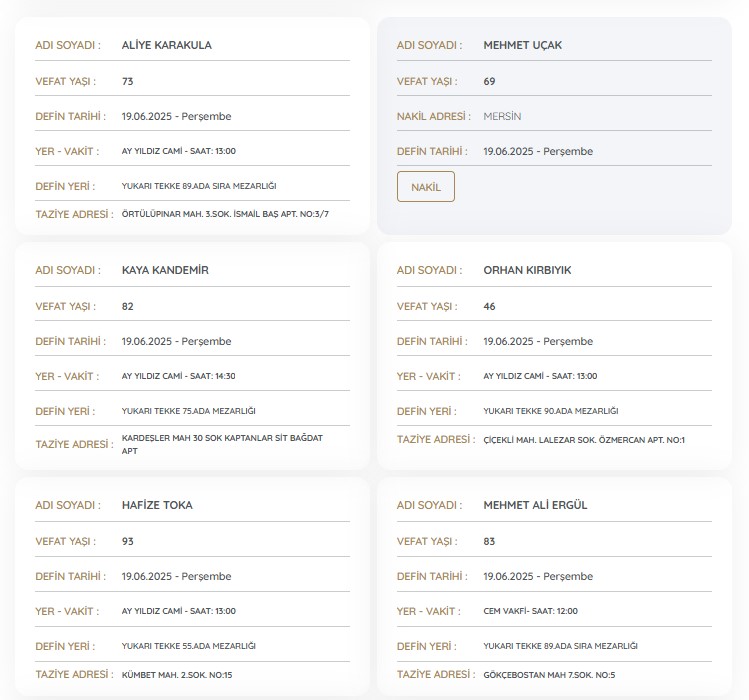Click Aliye Karakula's burial date 19.06.2025

(176, 117)
